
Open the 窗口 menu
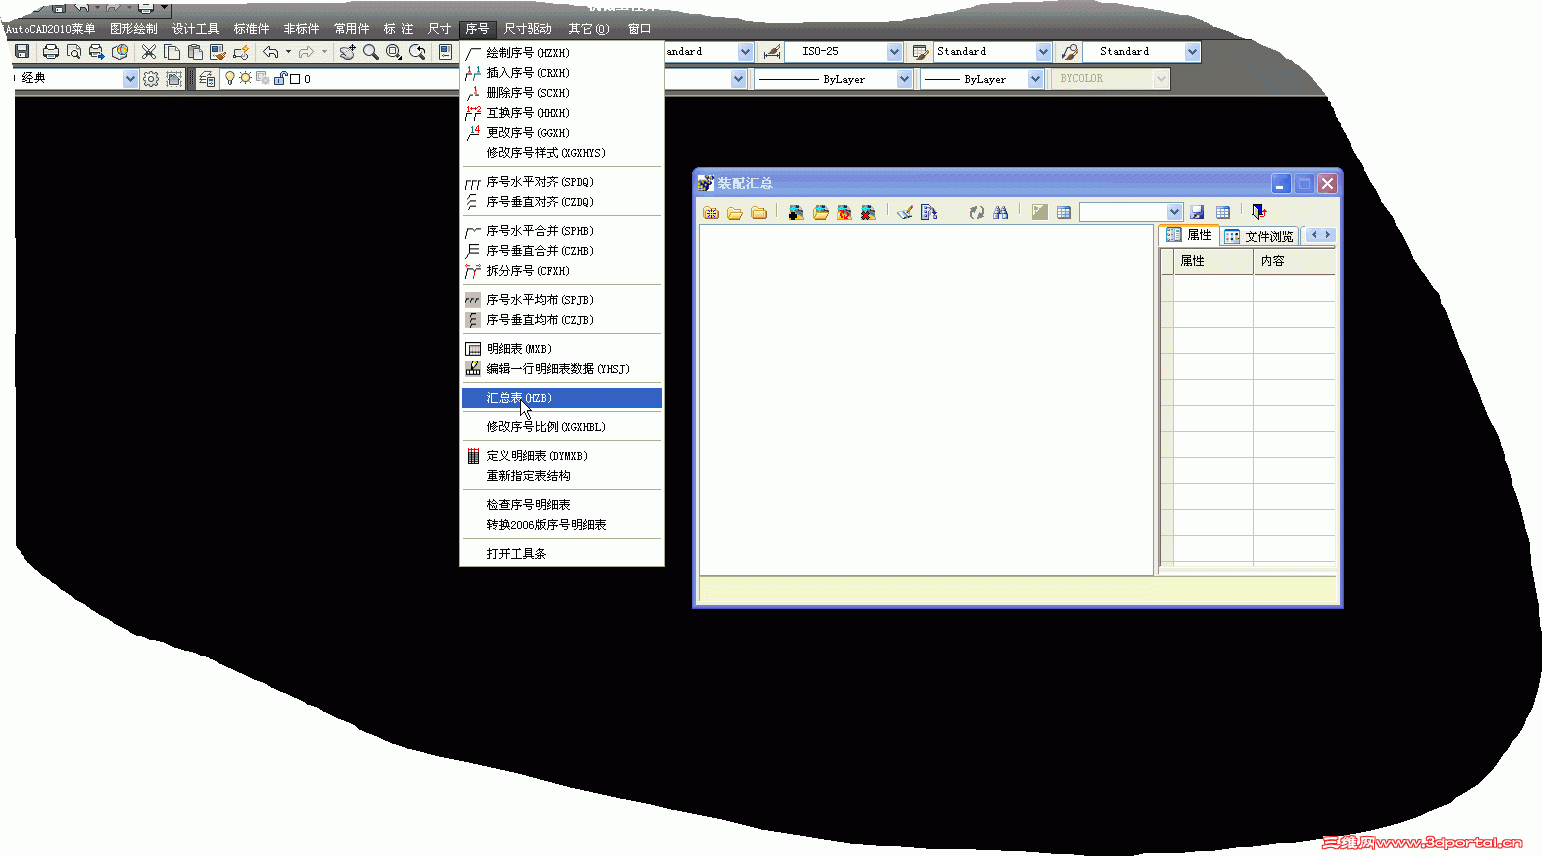pos(640,29)
